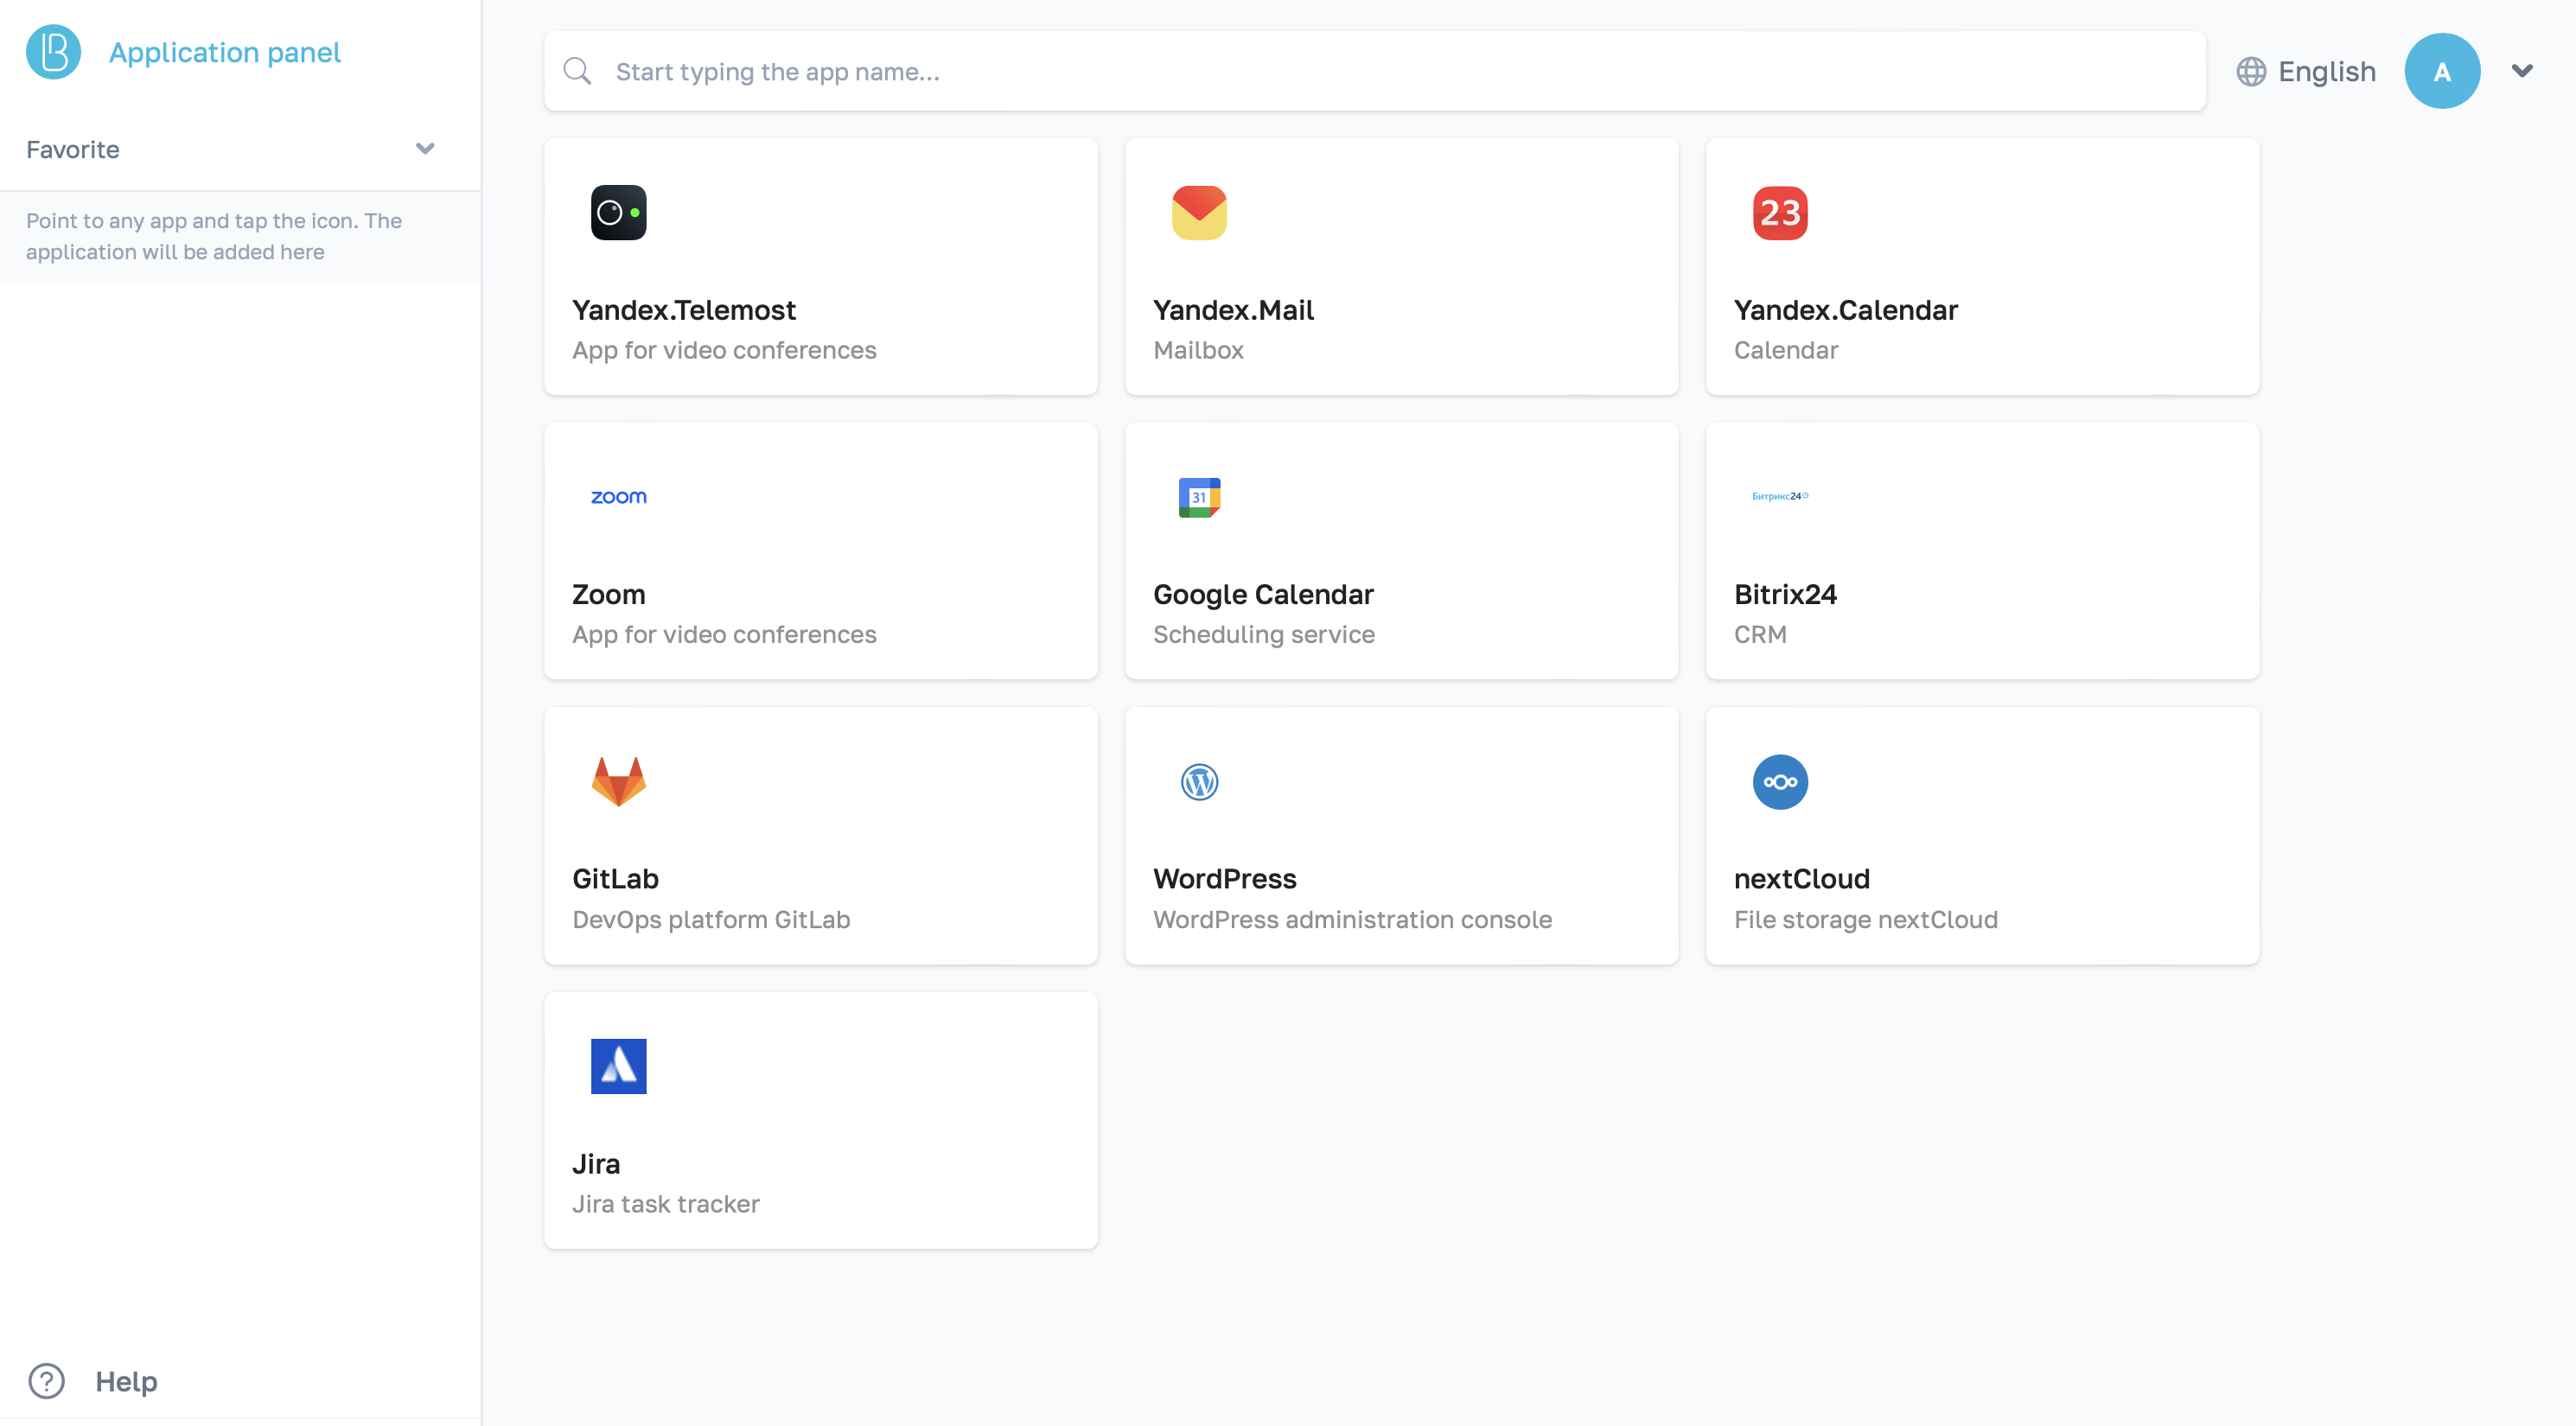
Task: Open Yandex.Calendar
Action: click(1982, 267)
